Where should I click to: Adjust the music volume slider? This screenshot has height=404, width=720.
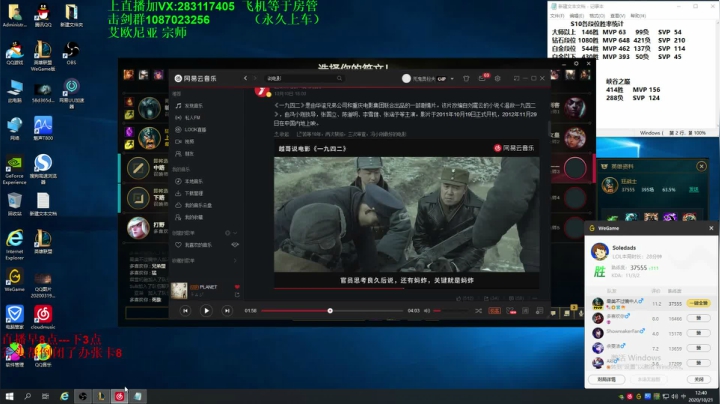coord(451,311)
